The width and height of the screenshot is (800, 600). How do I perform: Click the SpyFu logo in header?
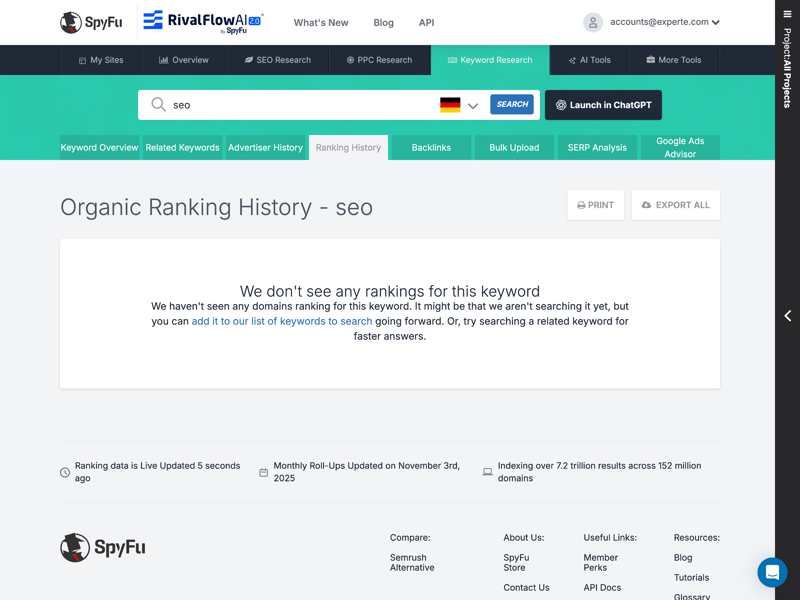point(91,22)
